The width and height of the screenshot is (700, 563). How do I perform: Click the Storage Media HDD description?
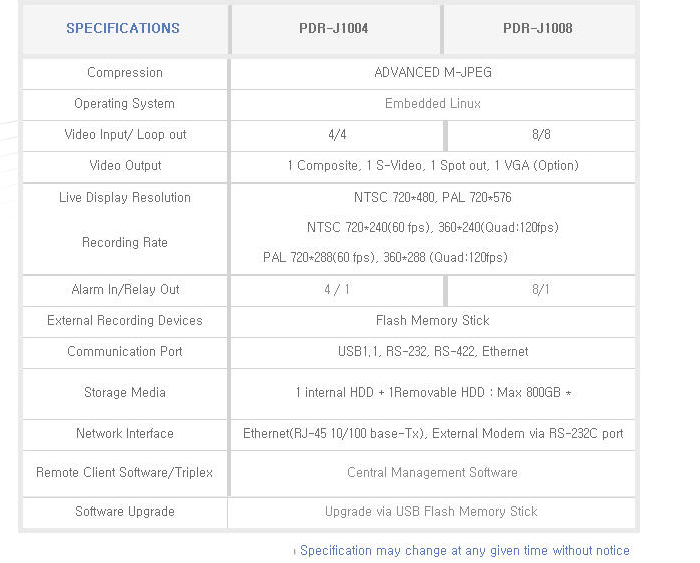[x=432, y=393]
